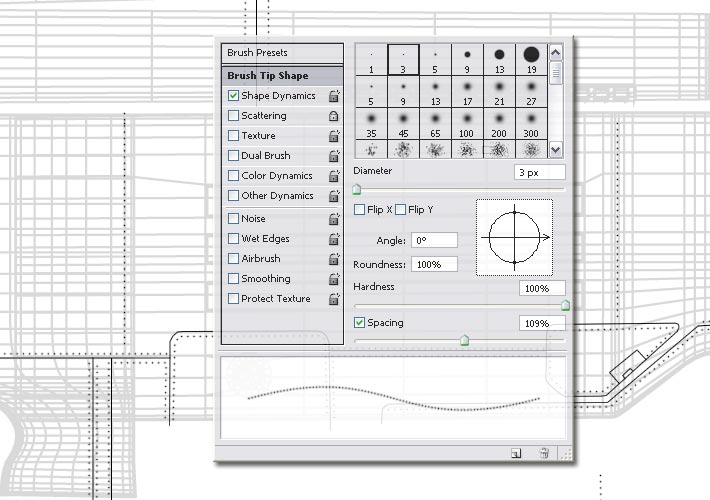Image resolution: width=710 pixels, height=500 pixels.
Task: Check the Flip Y checkbox
Action: (x=400, y=210)
